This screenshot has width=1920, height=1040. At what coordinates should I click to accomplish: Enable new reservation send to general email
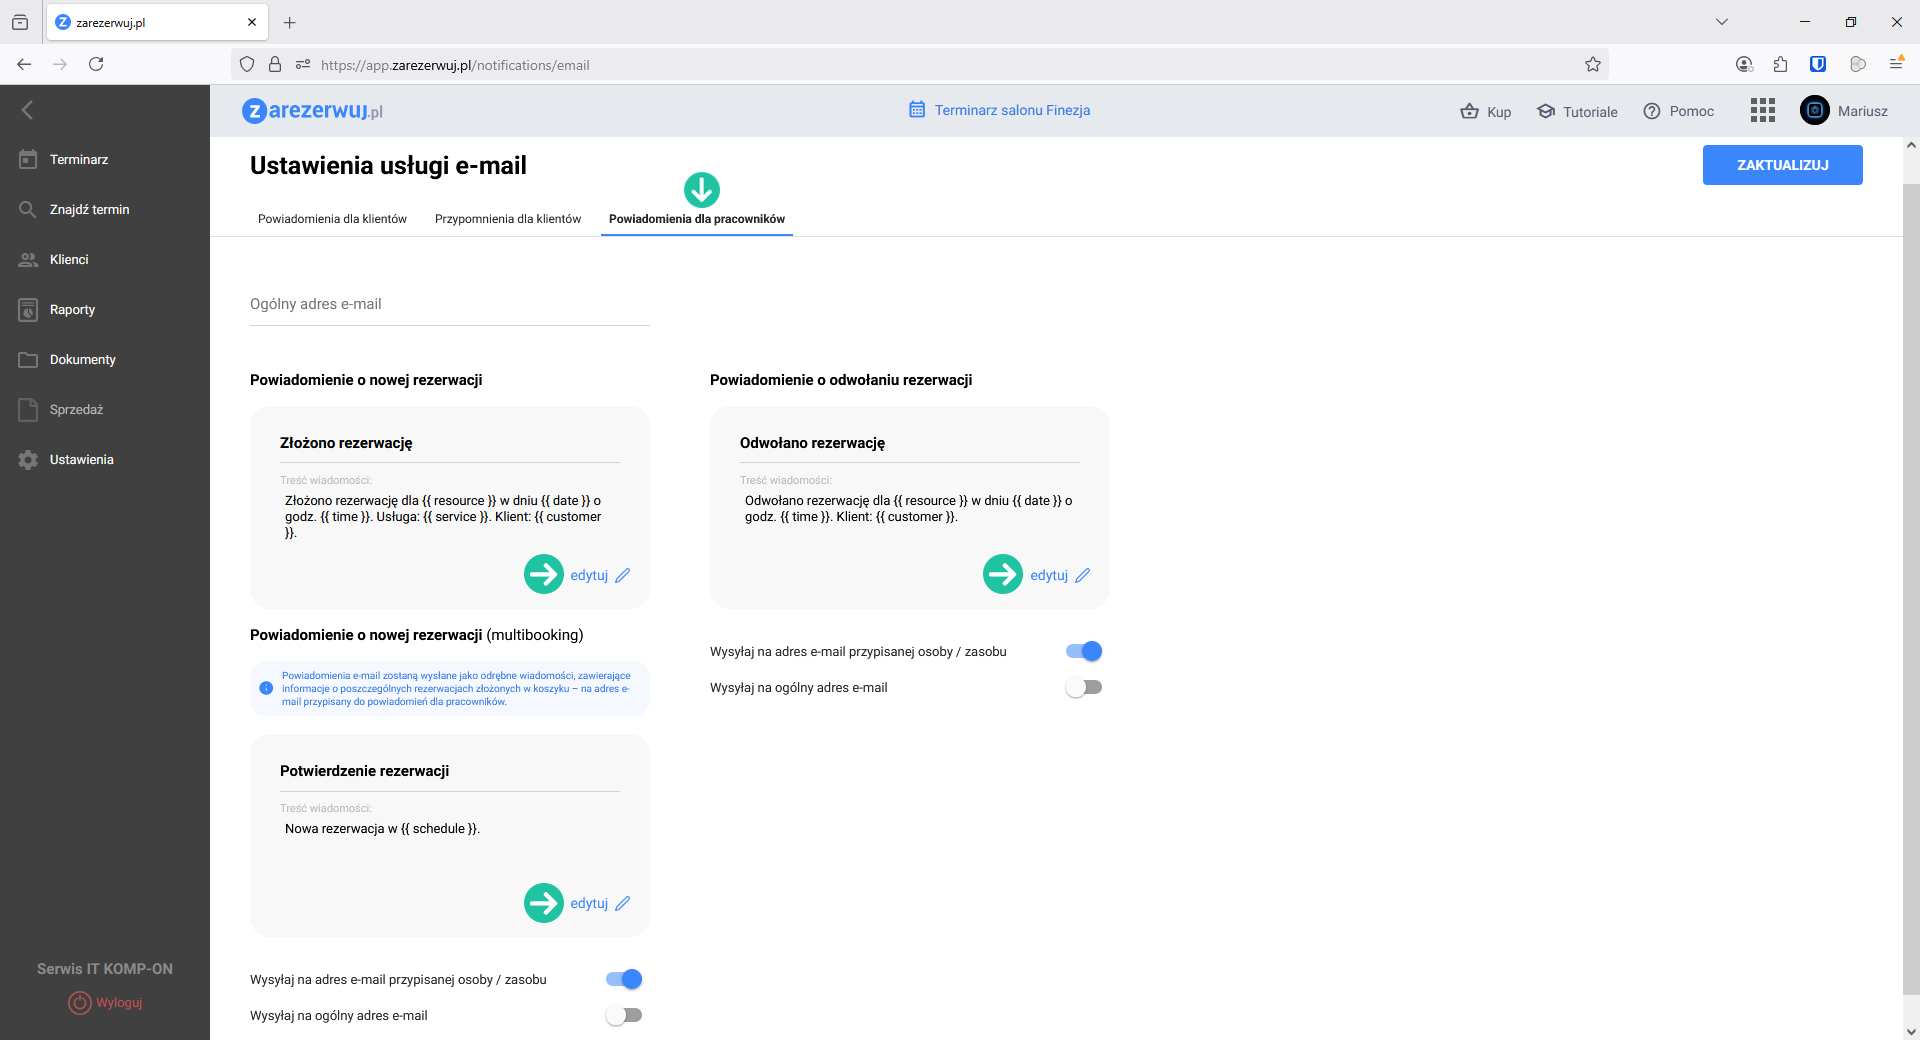pyautogui.click(x=624, y=1015)
